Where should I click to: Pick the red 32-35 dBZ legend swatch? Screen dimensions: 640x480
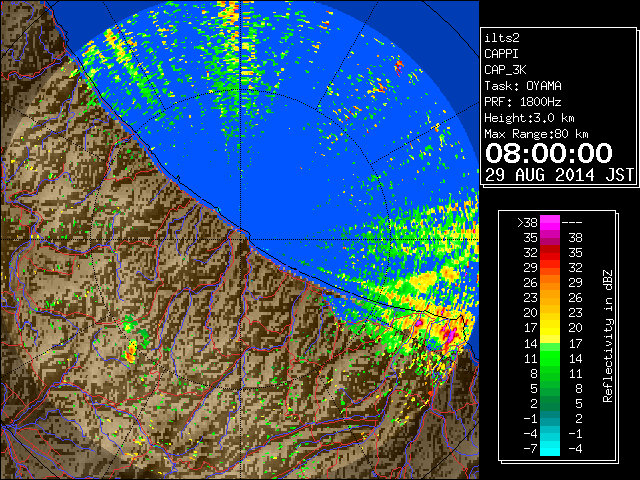[x=550, y=253]
